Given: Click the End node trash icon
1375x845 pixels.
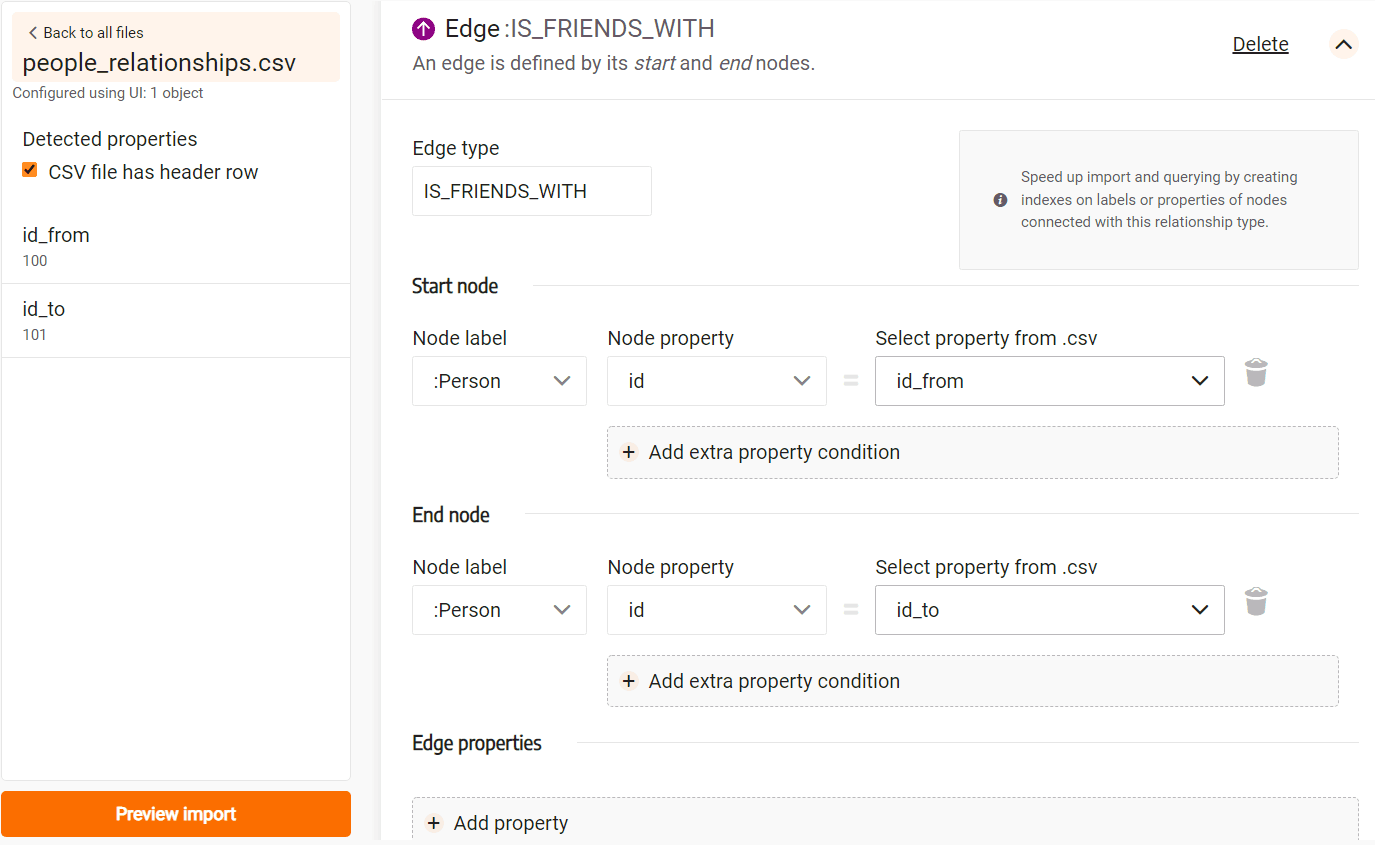Looking at the screenshot, I should [x=1256, y=602].
